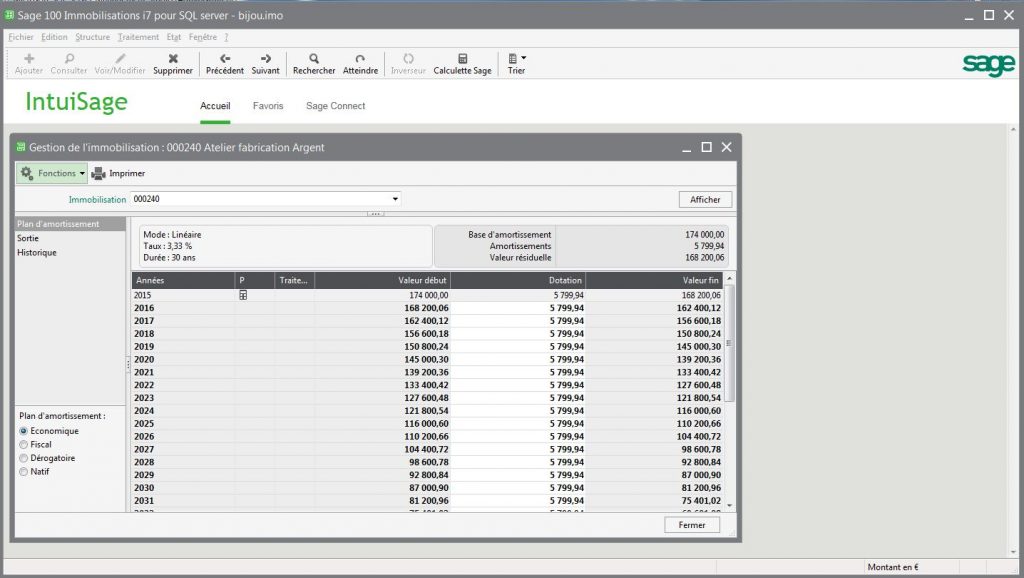Open the Traitement menu
Viewport: 1024px width, 578px height.
pos(138,37)
